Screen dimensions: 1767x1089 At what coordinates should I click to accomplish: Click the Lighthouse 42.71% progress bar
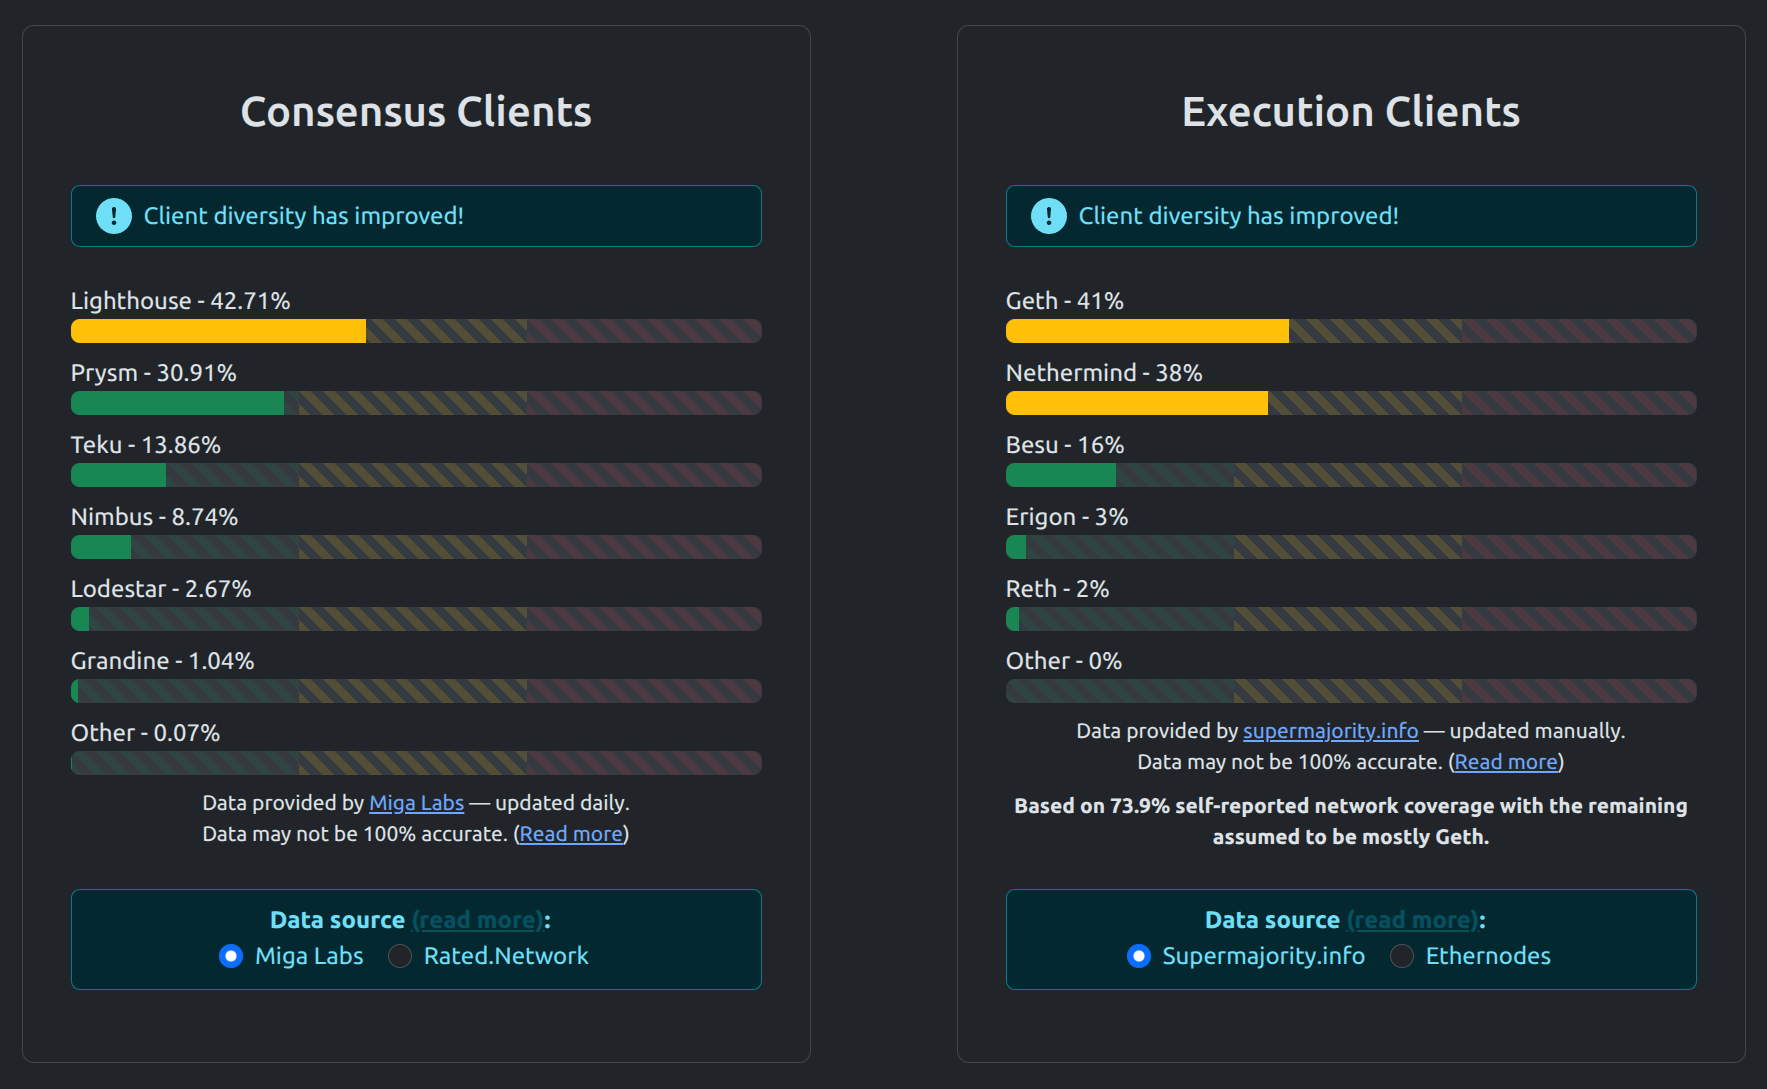(x=416, y=331)
